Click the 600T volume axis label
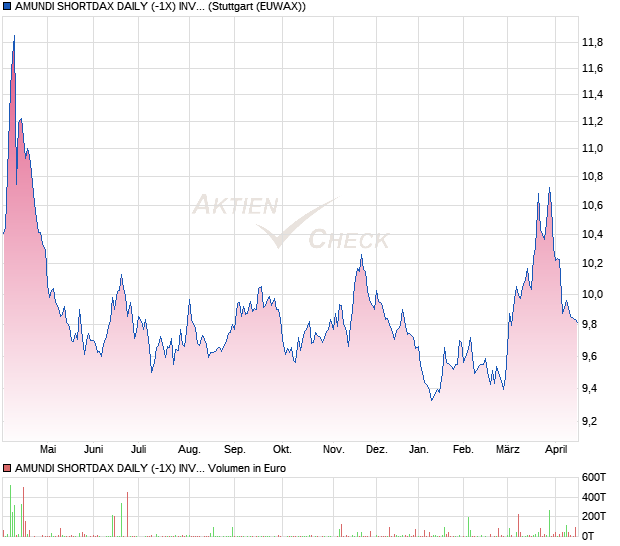The height and width of the screenshot is (546, 620). [x=594, y=477]
